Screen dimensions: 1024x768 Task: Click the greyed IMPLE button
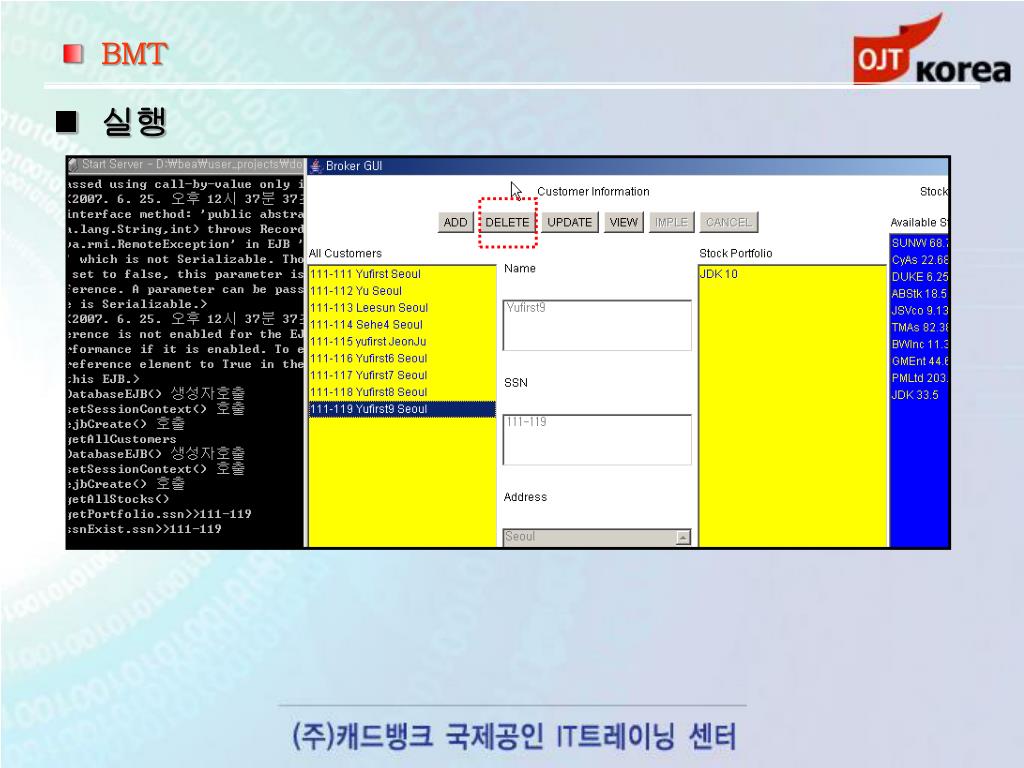click(x=671, y=222)
